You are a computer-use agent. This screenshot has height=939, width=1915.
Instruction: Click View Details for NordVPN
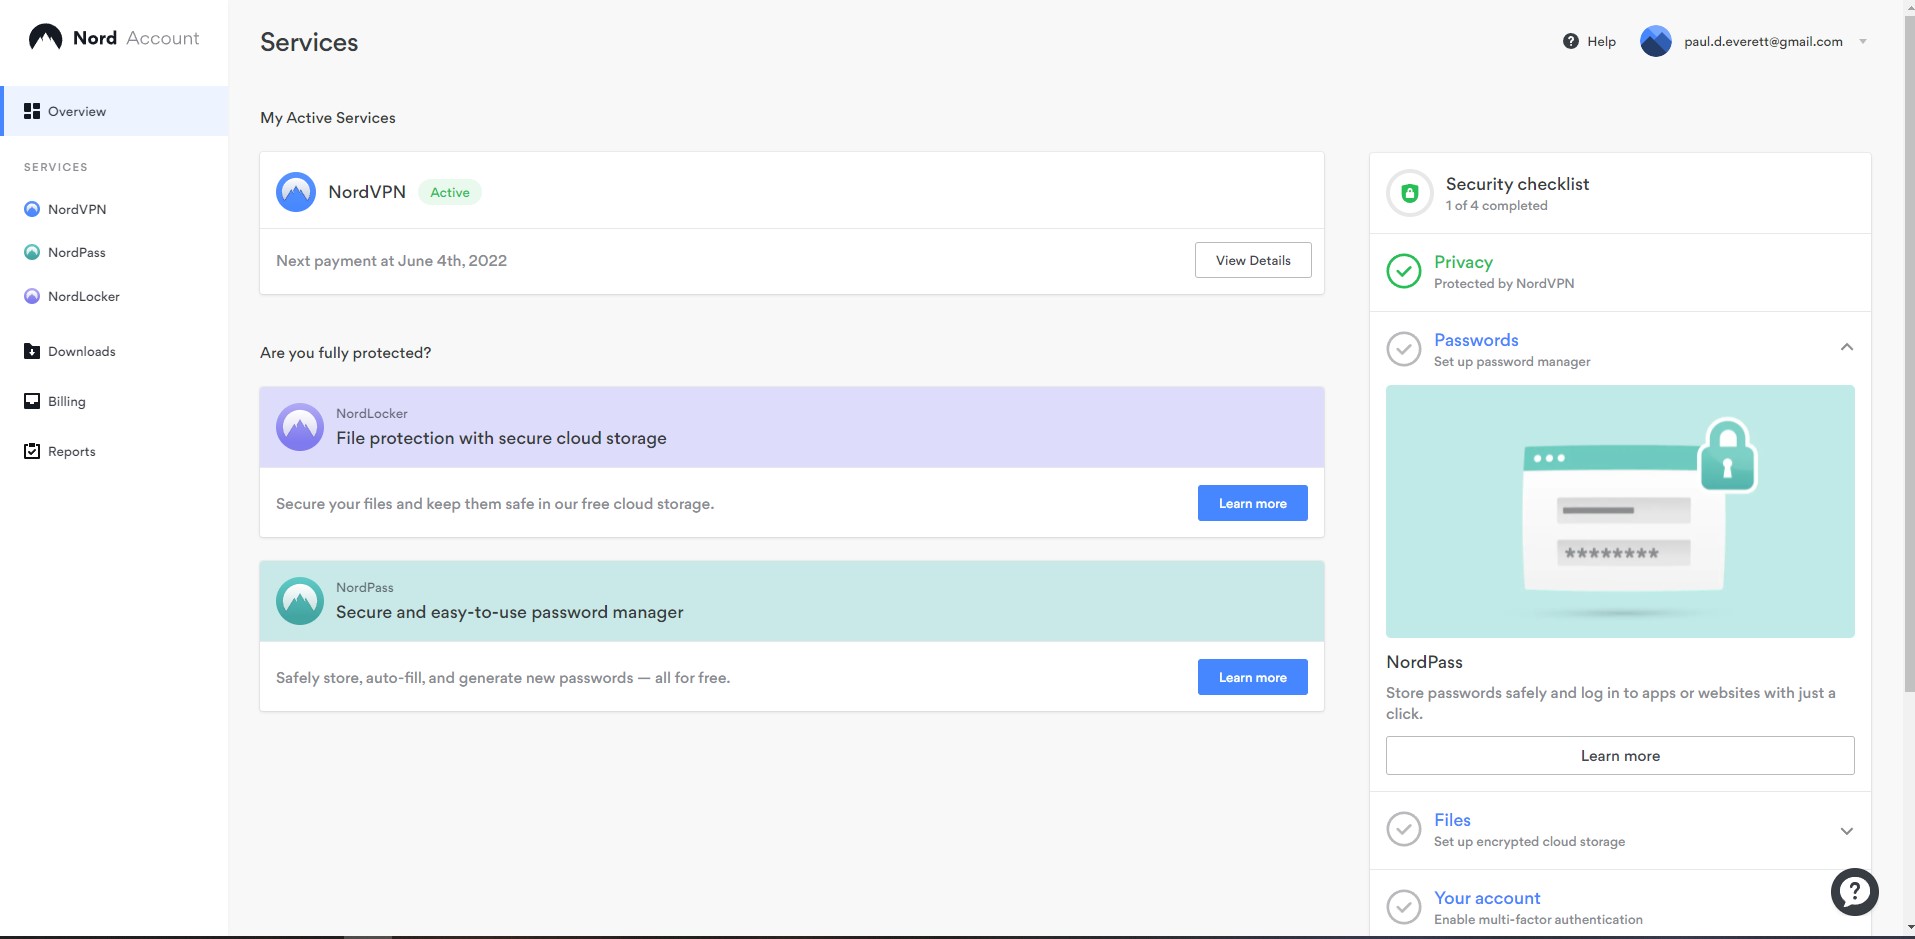[1253, 260]
